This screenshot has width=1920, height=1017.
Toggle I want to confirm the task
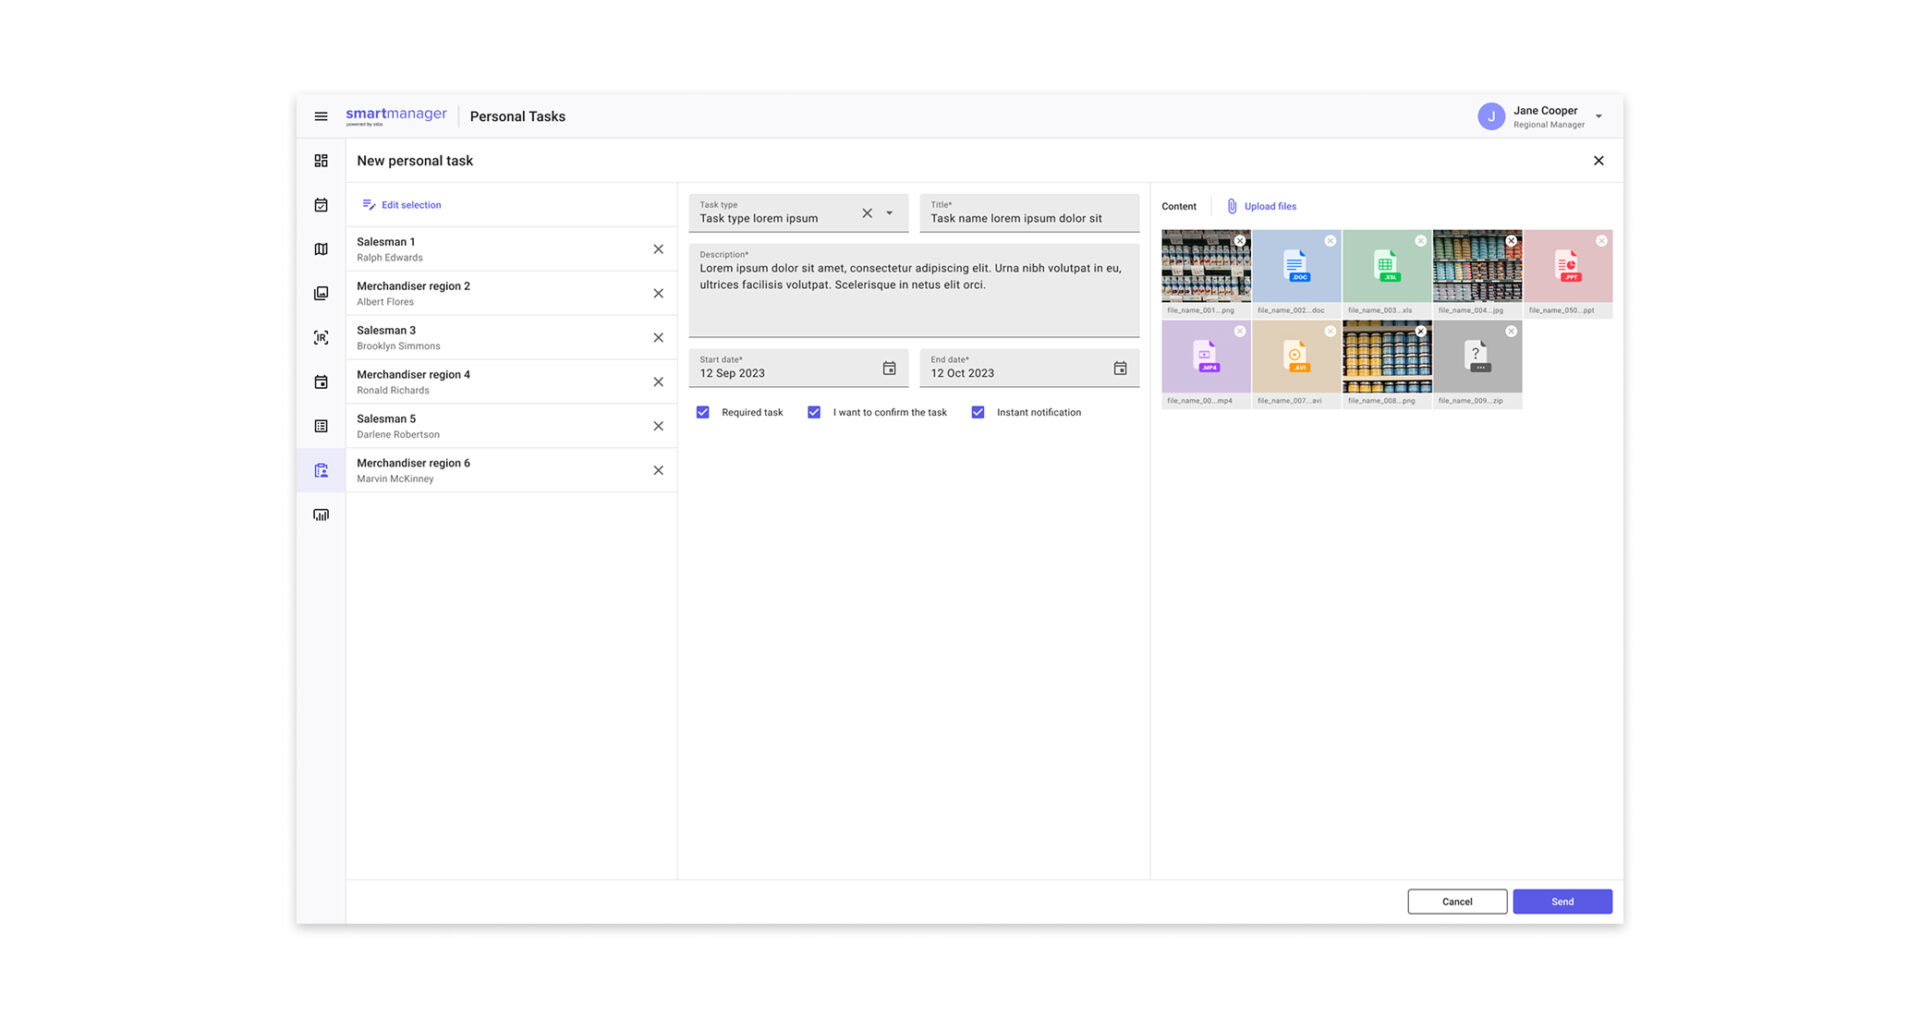click(814, 412)
